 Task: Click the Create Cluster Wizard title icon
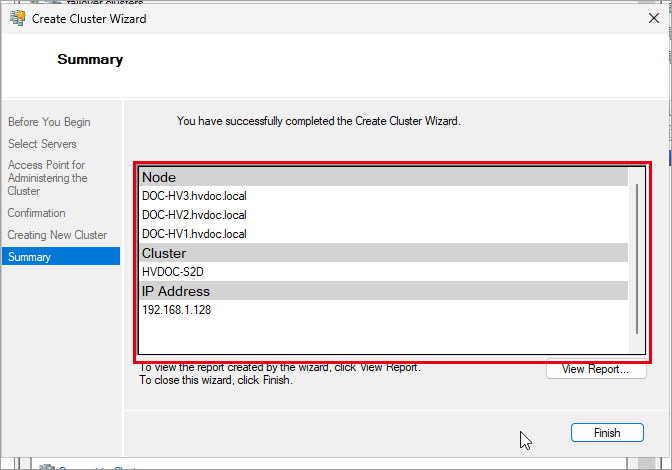click(18, 18)
